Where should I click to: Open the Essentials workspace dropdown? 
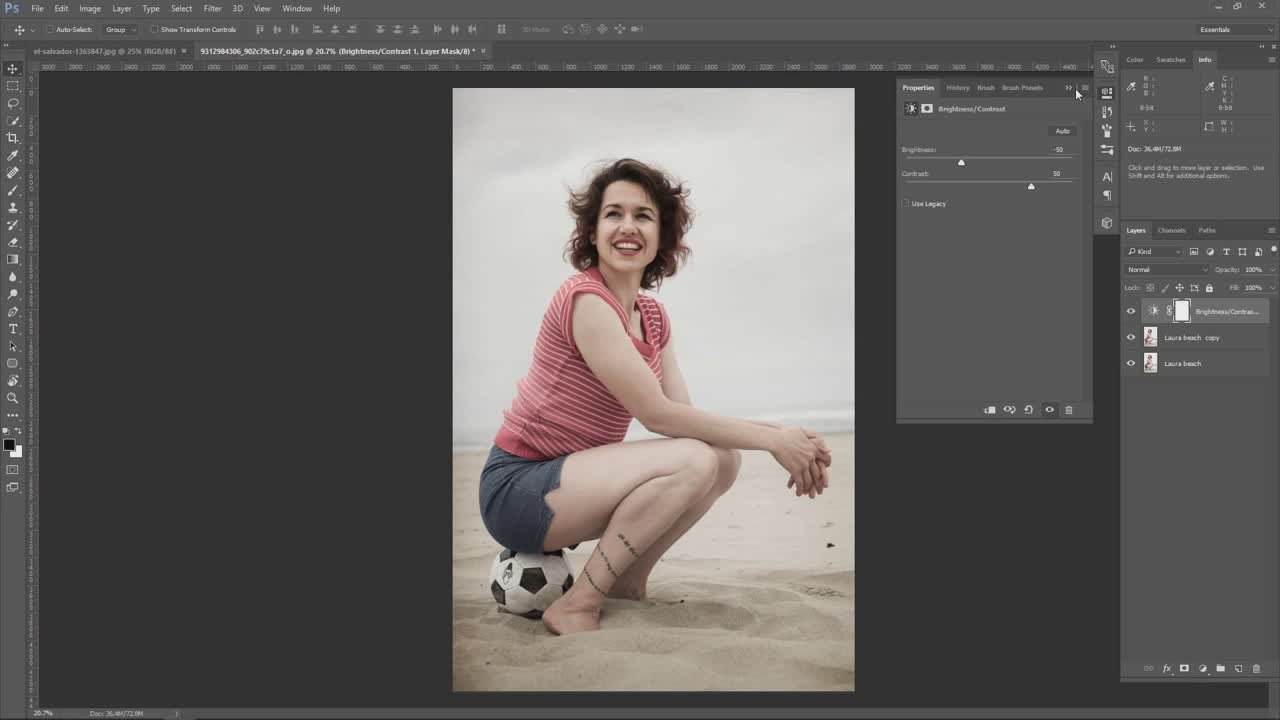tap(1235, 29)
